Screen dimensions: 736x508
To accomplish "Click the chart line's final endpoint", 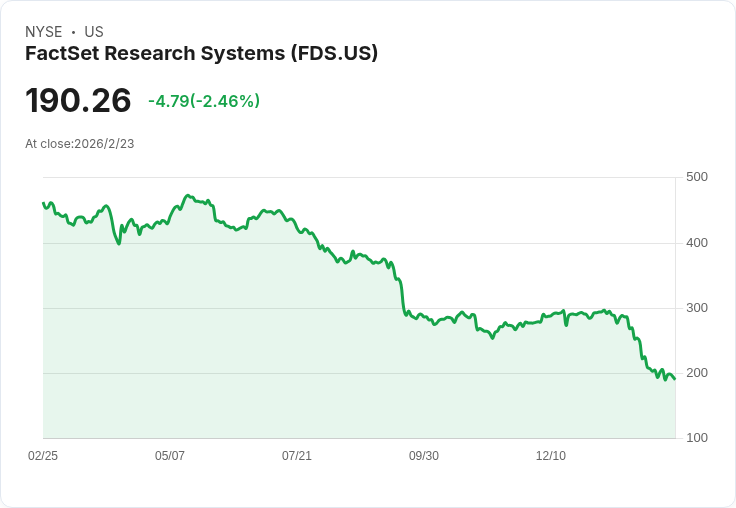I will coord(675,378).
